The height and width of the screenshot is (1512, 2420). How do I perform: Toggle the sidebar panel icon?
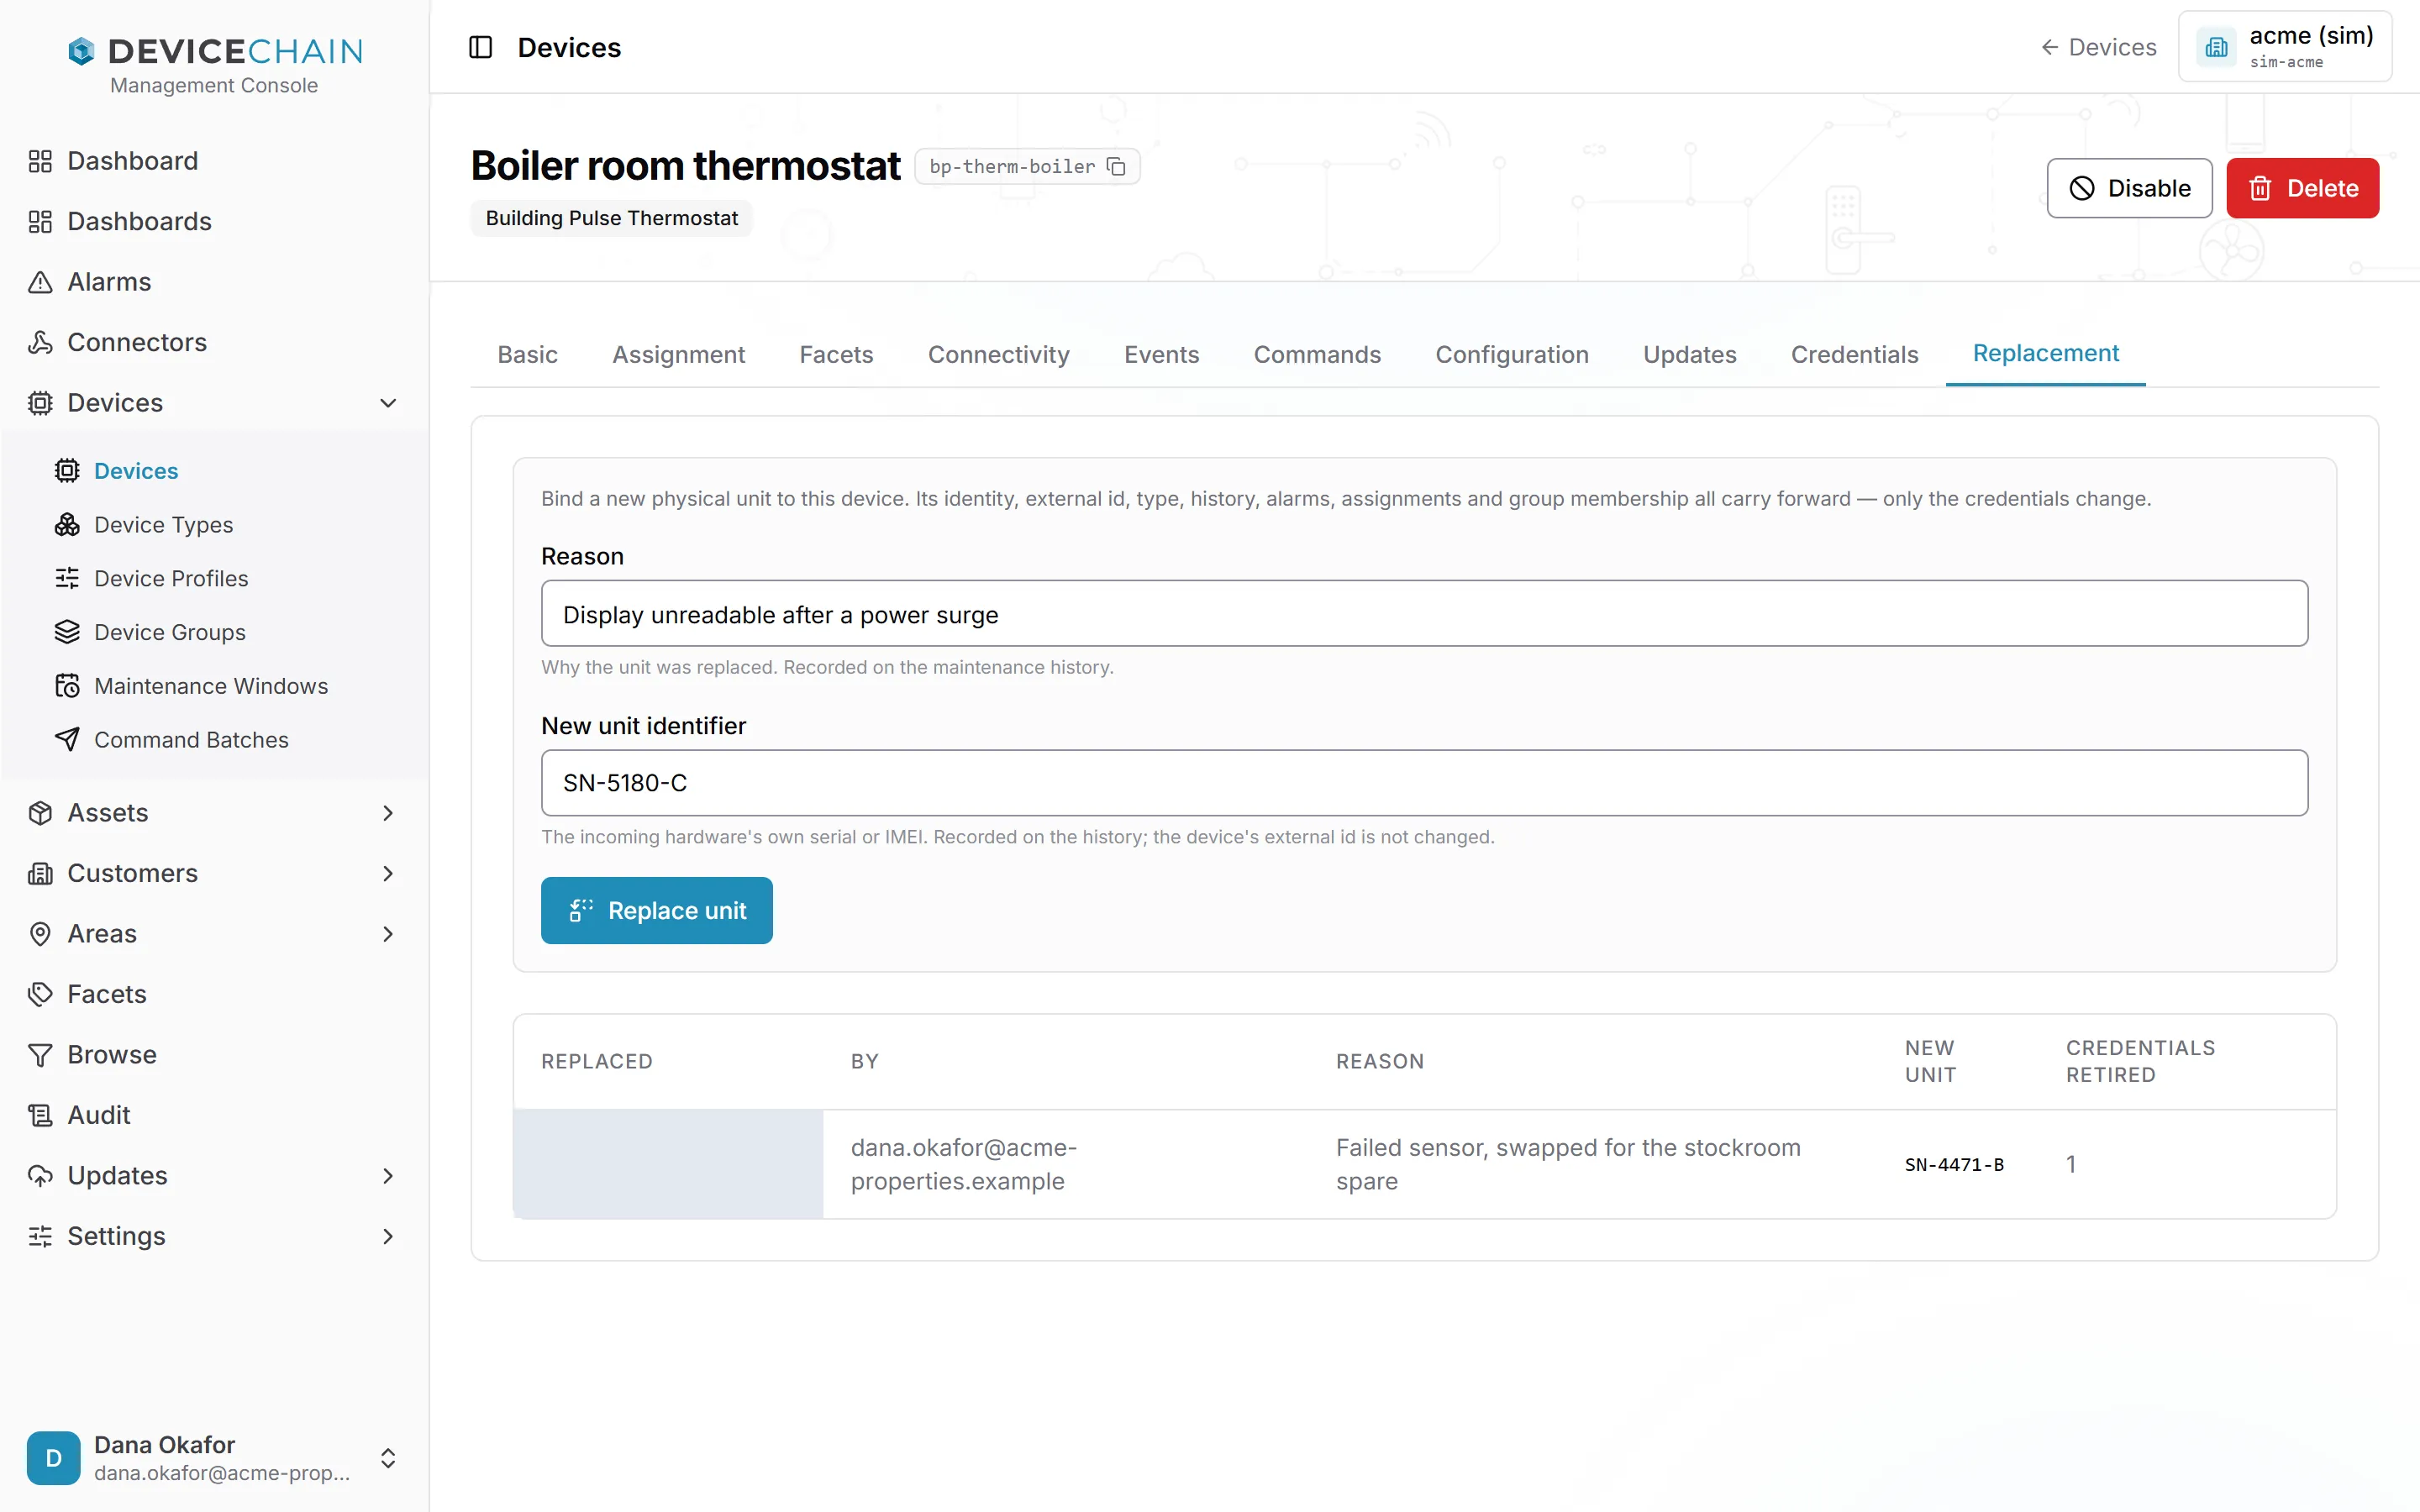tap(480, 47)
